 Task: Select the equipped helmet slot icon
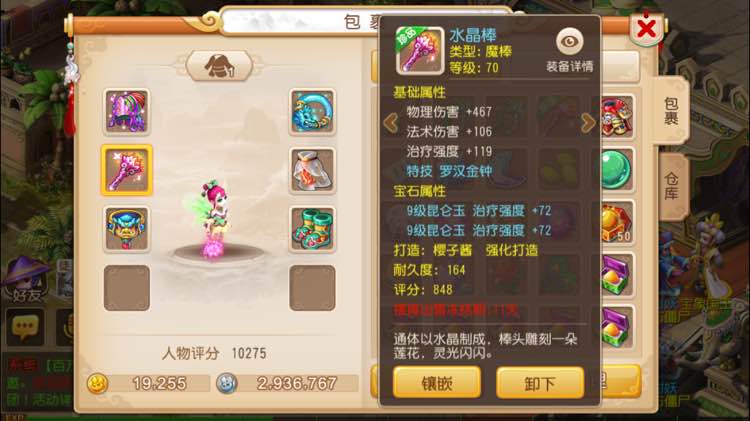(126, 112)
